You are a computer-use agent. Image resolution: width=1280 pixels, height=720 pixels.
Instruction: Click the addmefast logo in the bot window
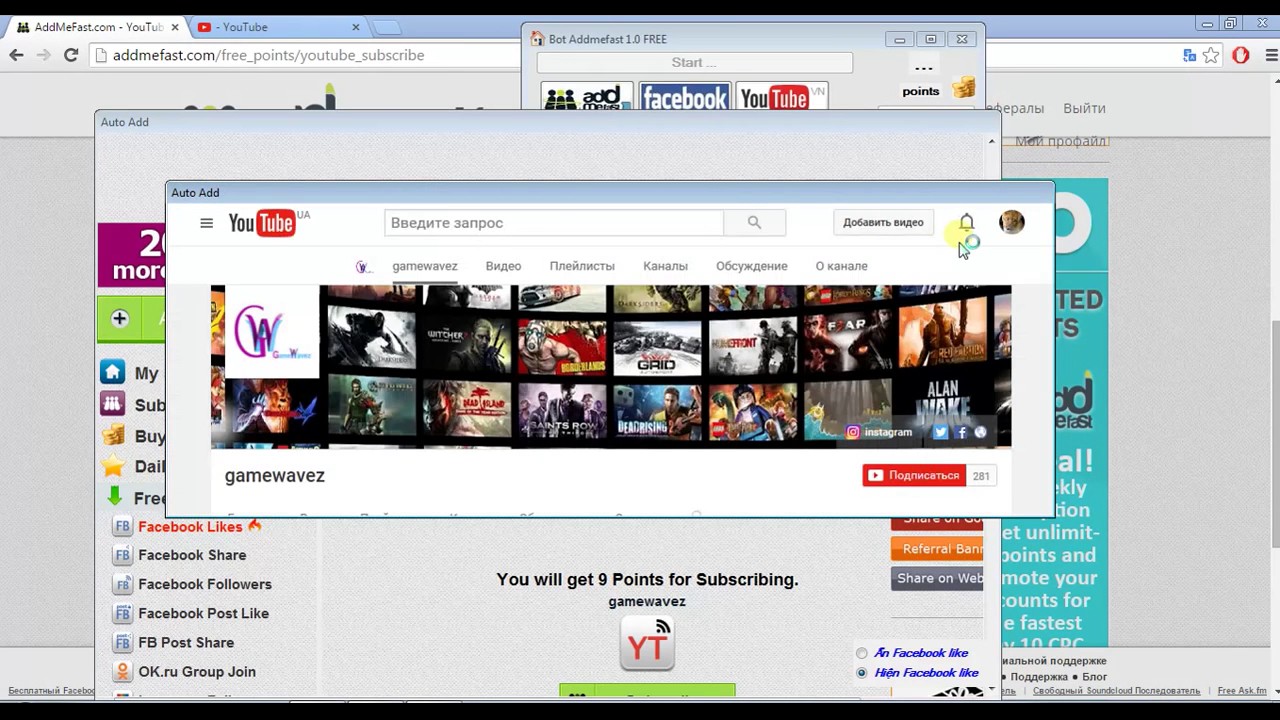[587, 98]
